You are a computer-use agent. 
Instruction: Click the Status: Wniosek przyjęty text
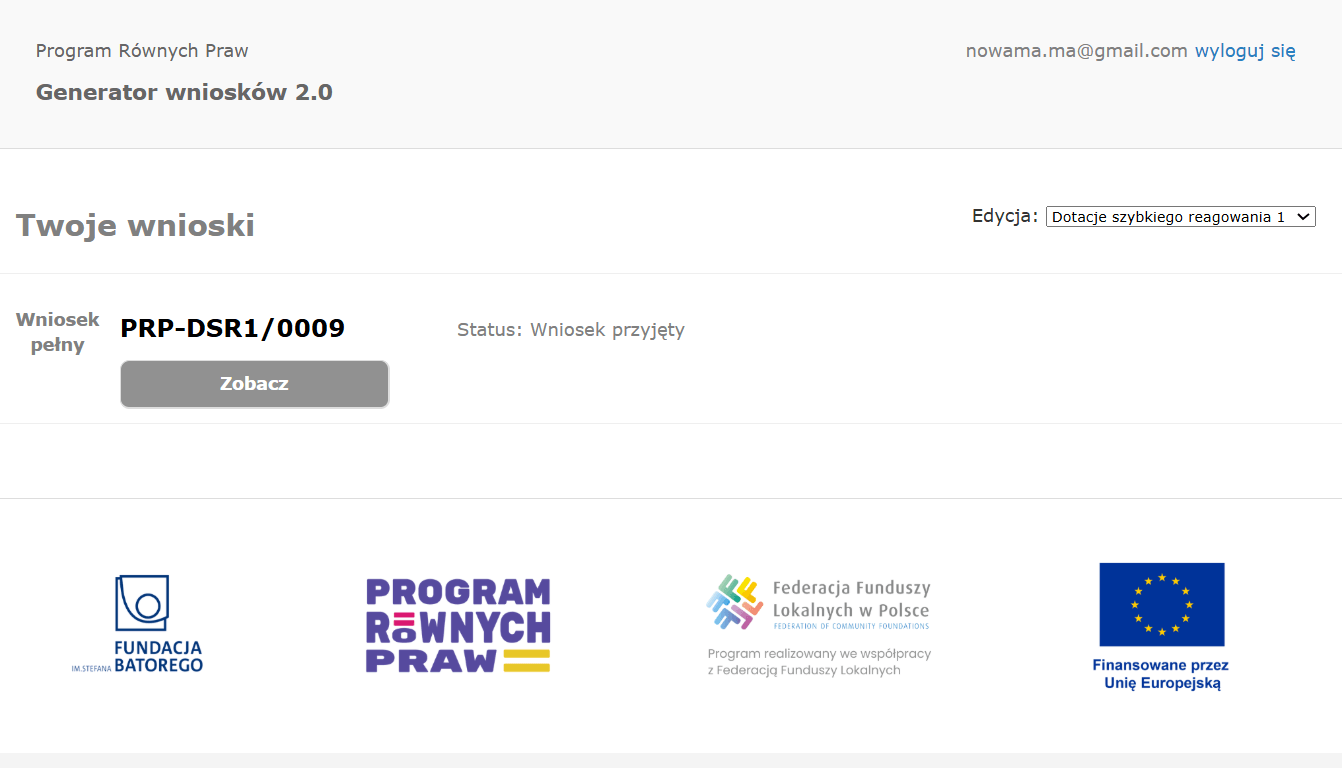pos(570,330)
